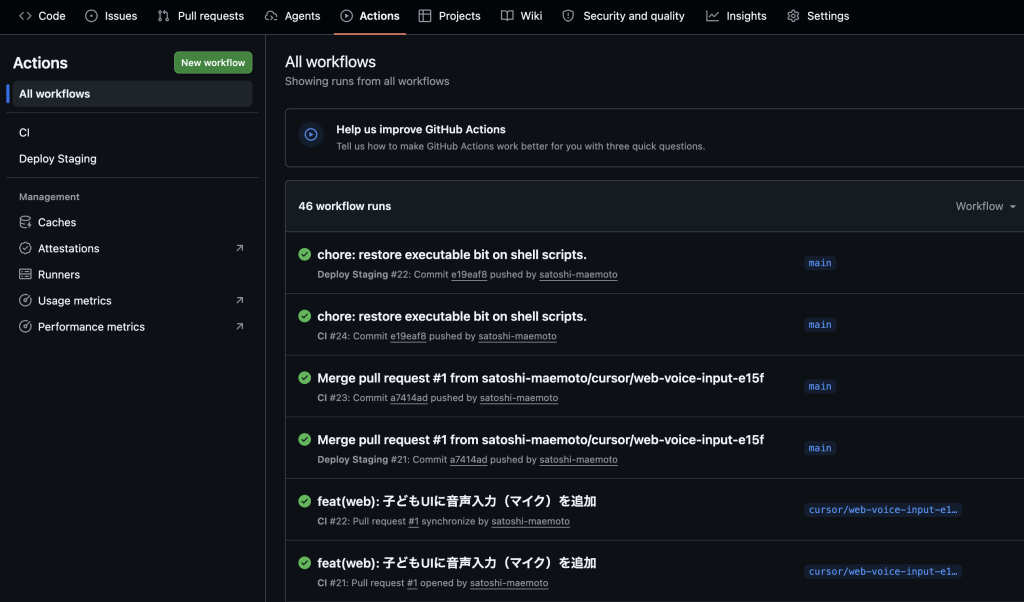Select the Actions tab
This screenshot has width=1024, height=602.
point(370,16)
